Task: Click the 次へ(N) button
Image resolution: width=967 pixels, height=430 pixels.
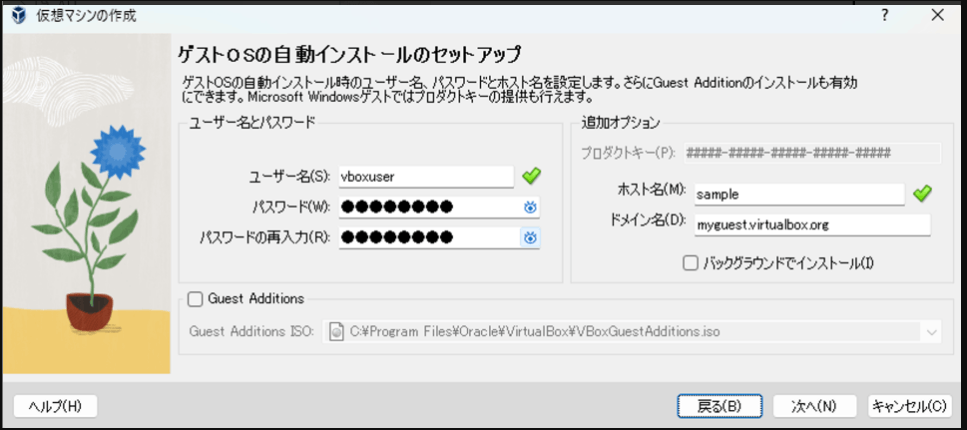Action: (814, 406)
